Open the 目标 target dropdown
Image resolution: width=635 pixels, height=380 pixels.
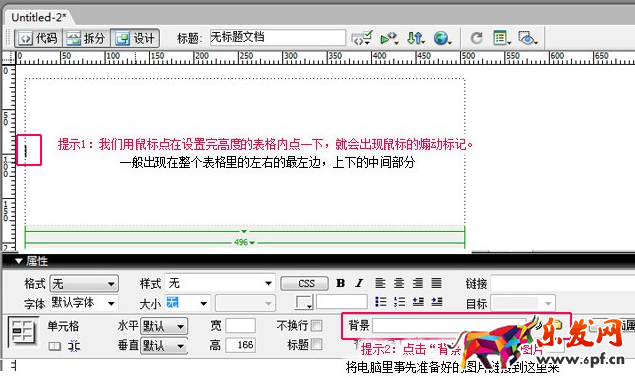coord(523,303)
